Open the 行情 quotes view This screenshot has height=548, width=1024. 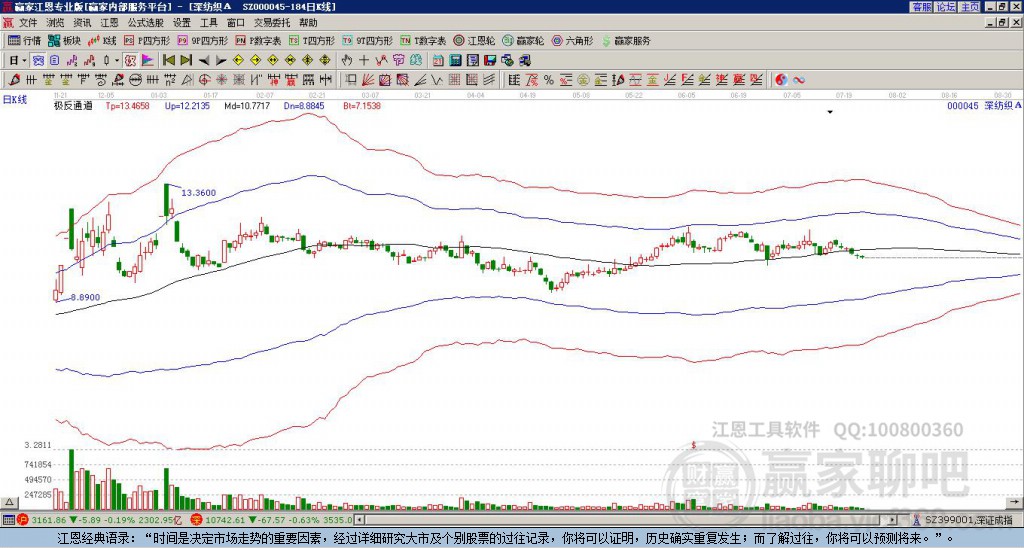(x=24, y=40)
